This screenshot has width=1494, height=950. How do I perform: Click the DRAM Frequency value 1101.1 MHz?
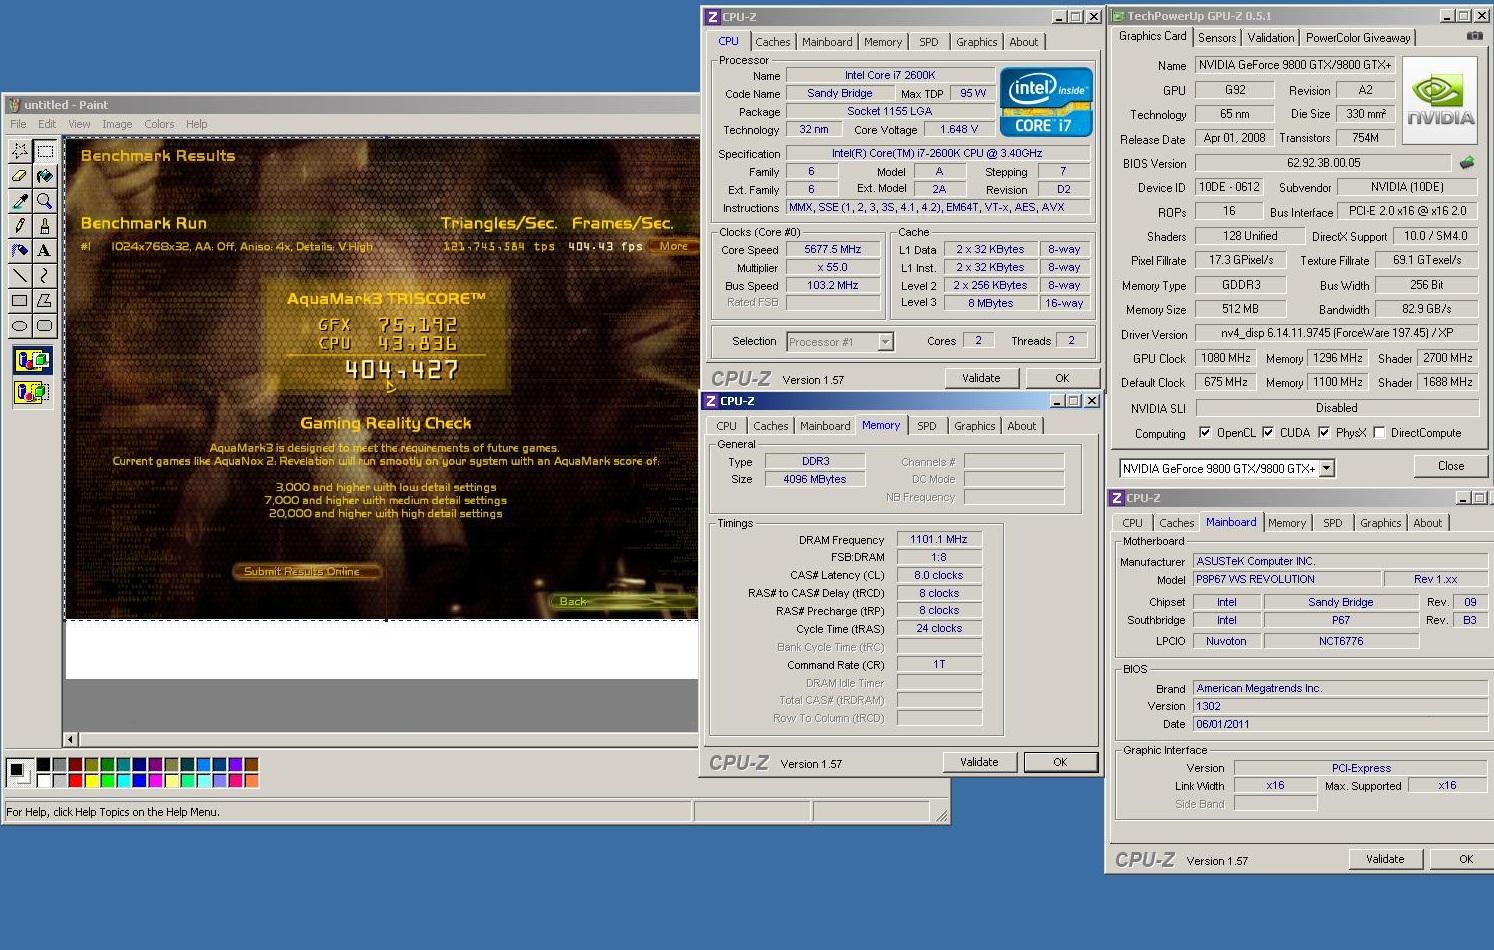pyautogui.click(x=938, y=539)
